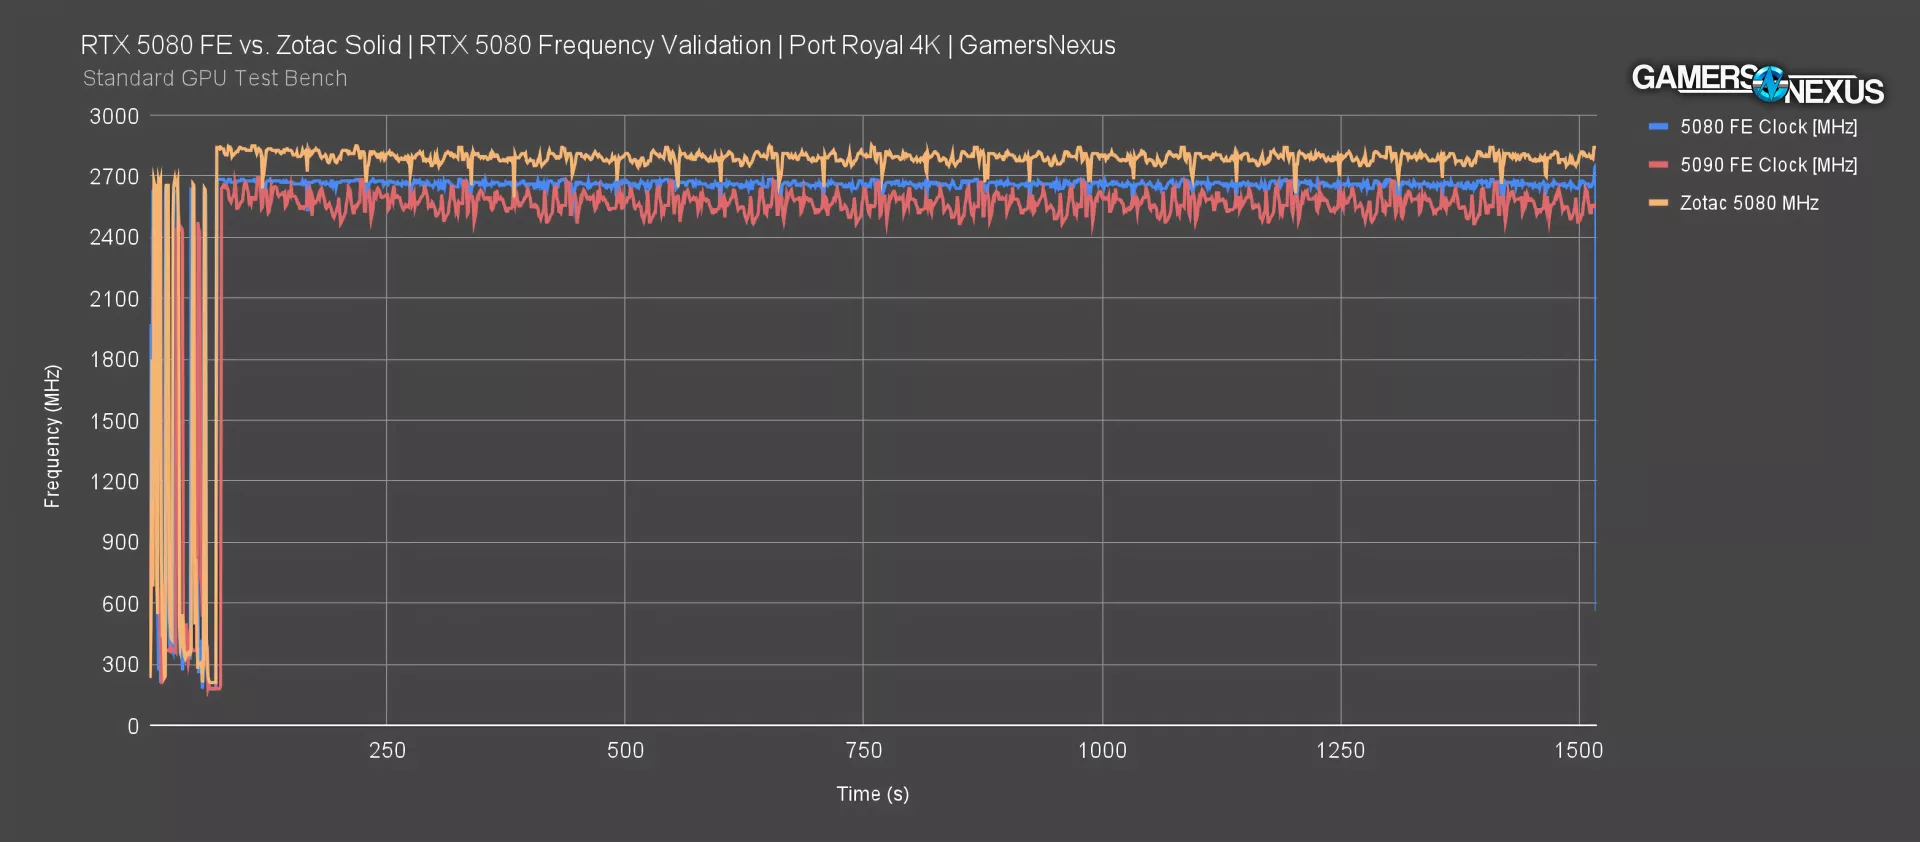Click the 2700 y-axis tick label

(x=115, y=177)
